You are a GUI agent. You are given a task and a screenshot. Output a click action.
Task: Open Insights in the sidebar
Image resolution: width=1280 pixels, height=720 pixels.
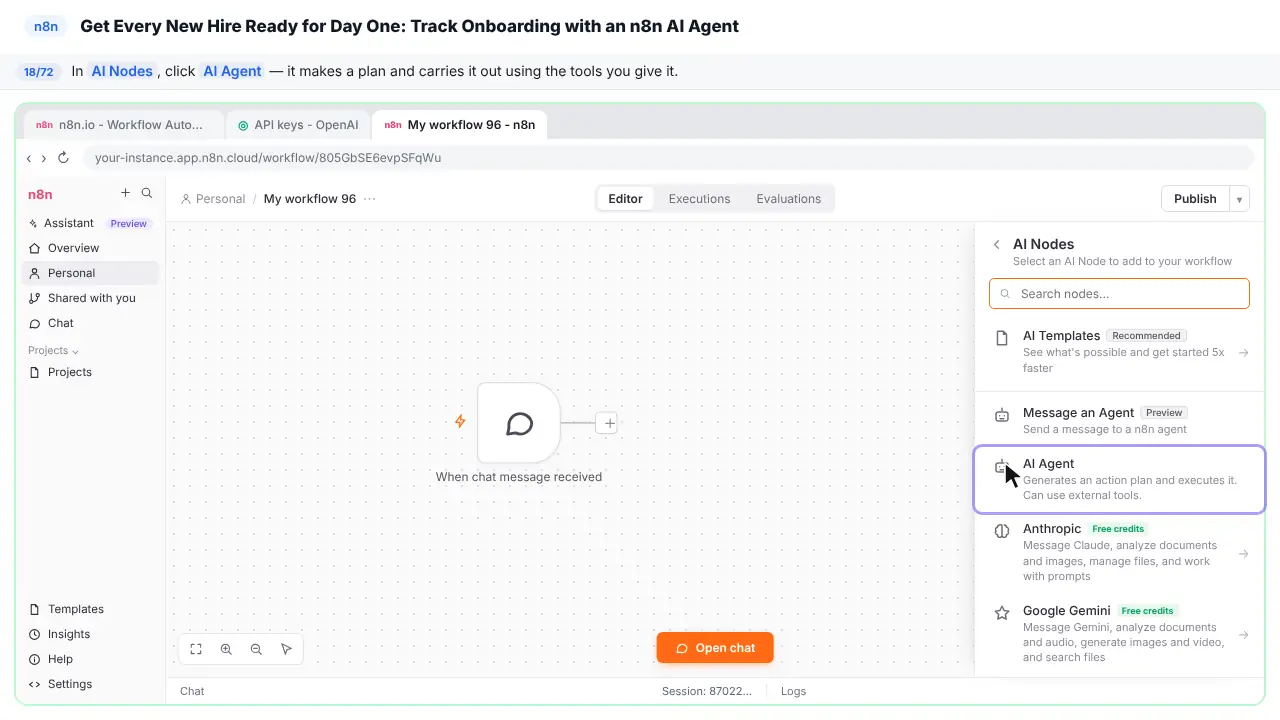click(x=90, y=634)
